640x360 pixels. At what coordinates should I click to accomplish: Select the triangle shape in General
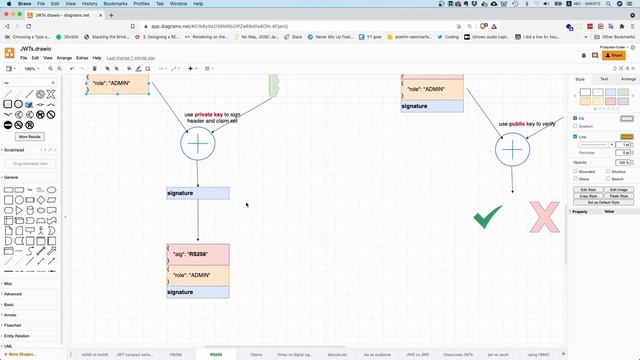click(19, 210)
